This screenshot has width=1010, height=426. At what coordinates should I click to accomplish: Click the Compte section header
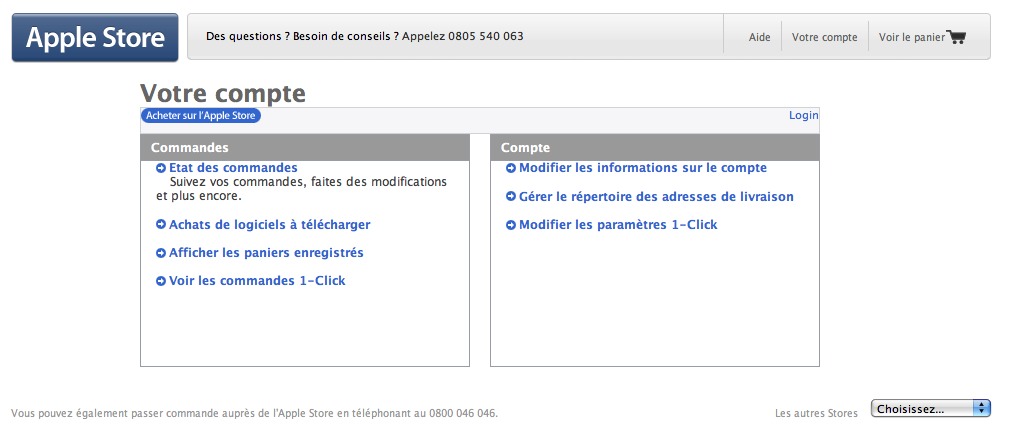[x=655, y=148]
